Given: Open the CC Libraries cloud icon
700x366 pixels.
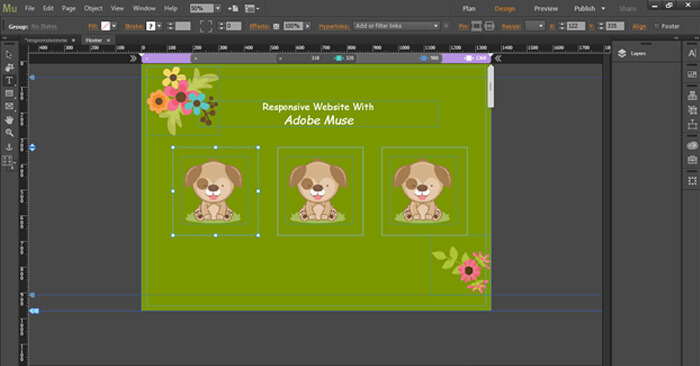Looking at the screenshot, I should tap(692, 146).
